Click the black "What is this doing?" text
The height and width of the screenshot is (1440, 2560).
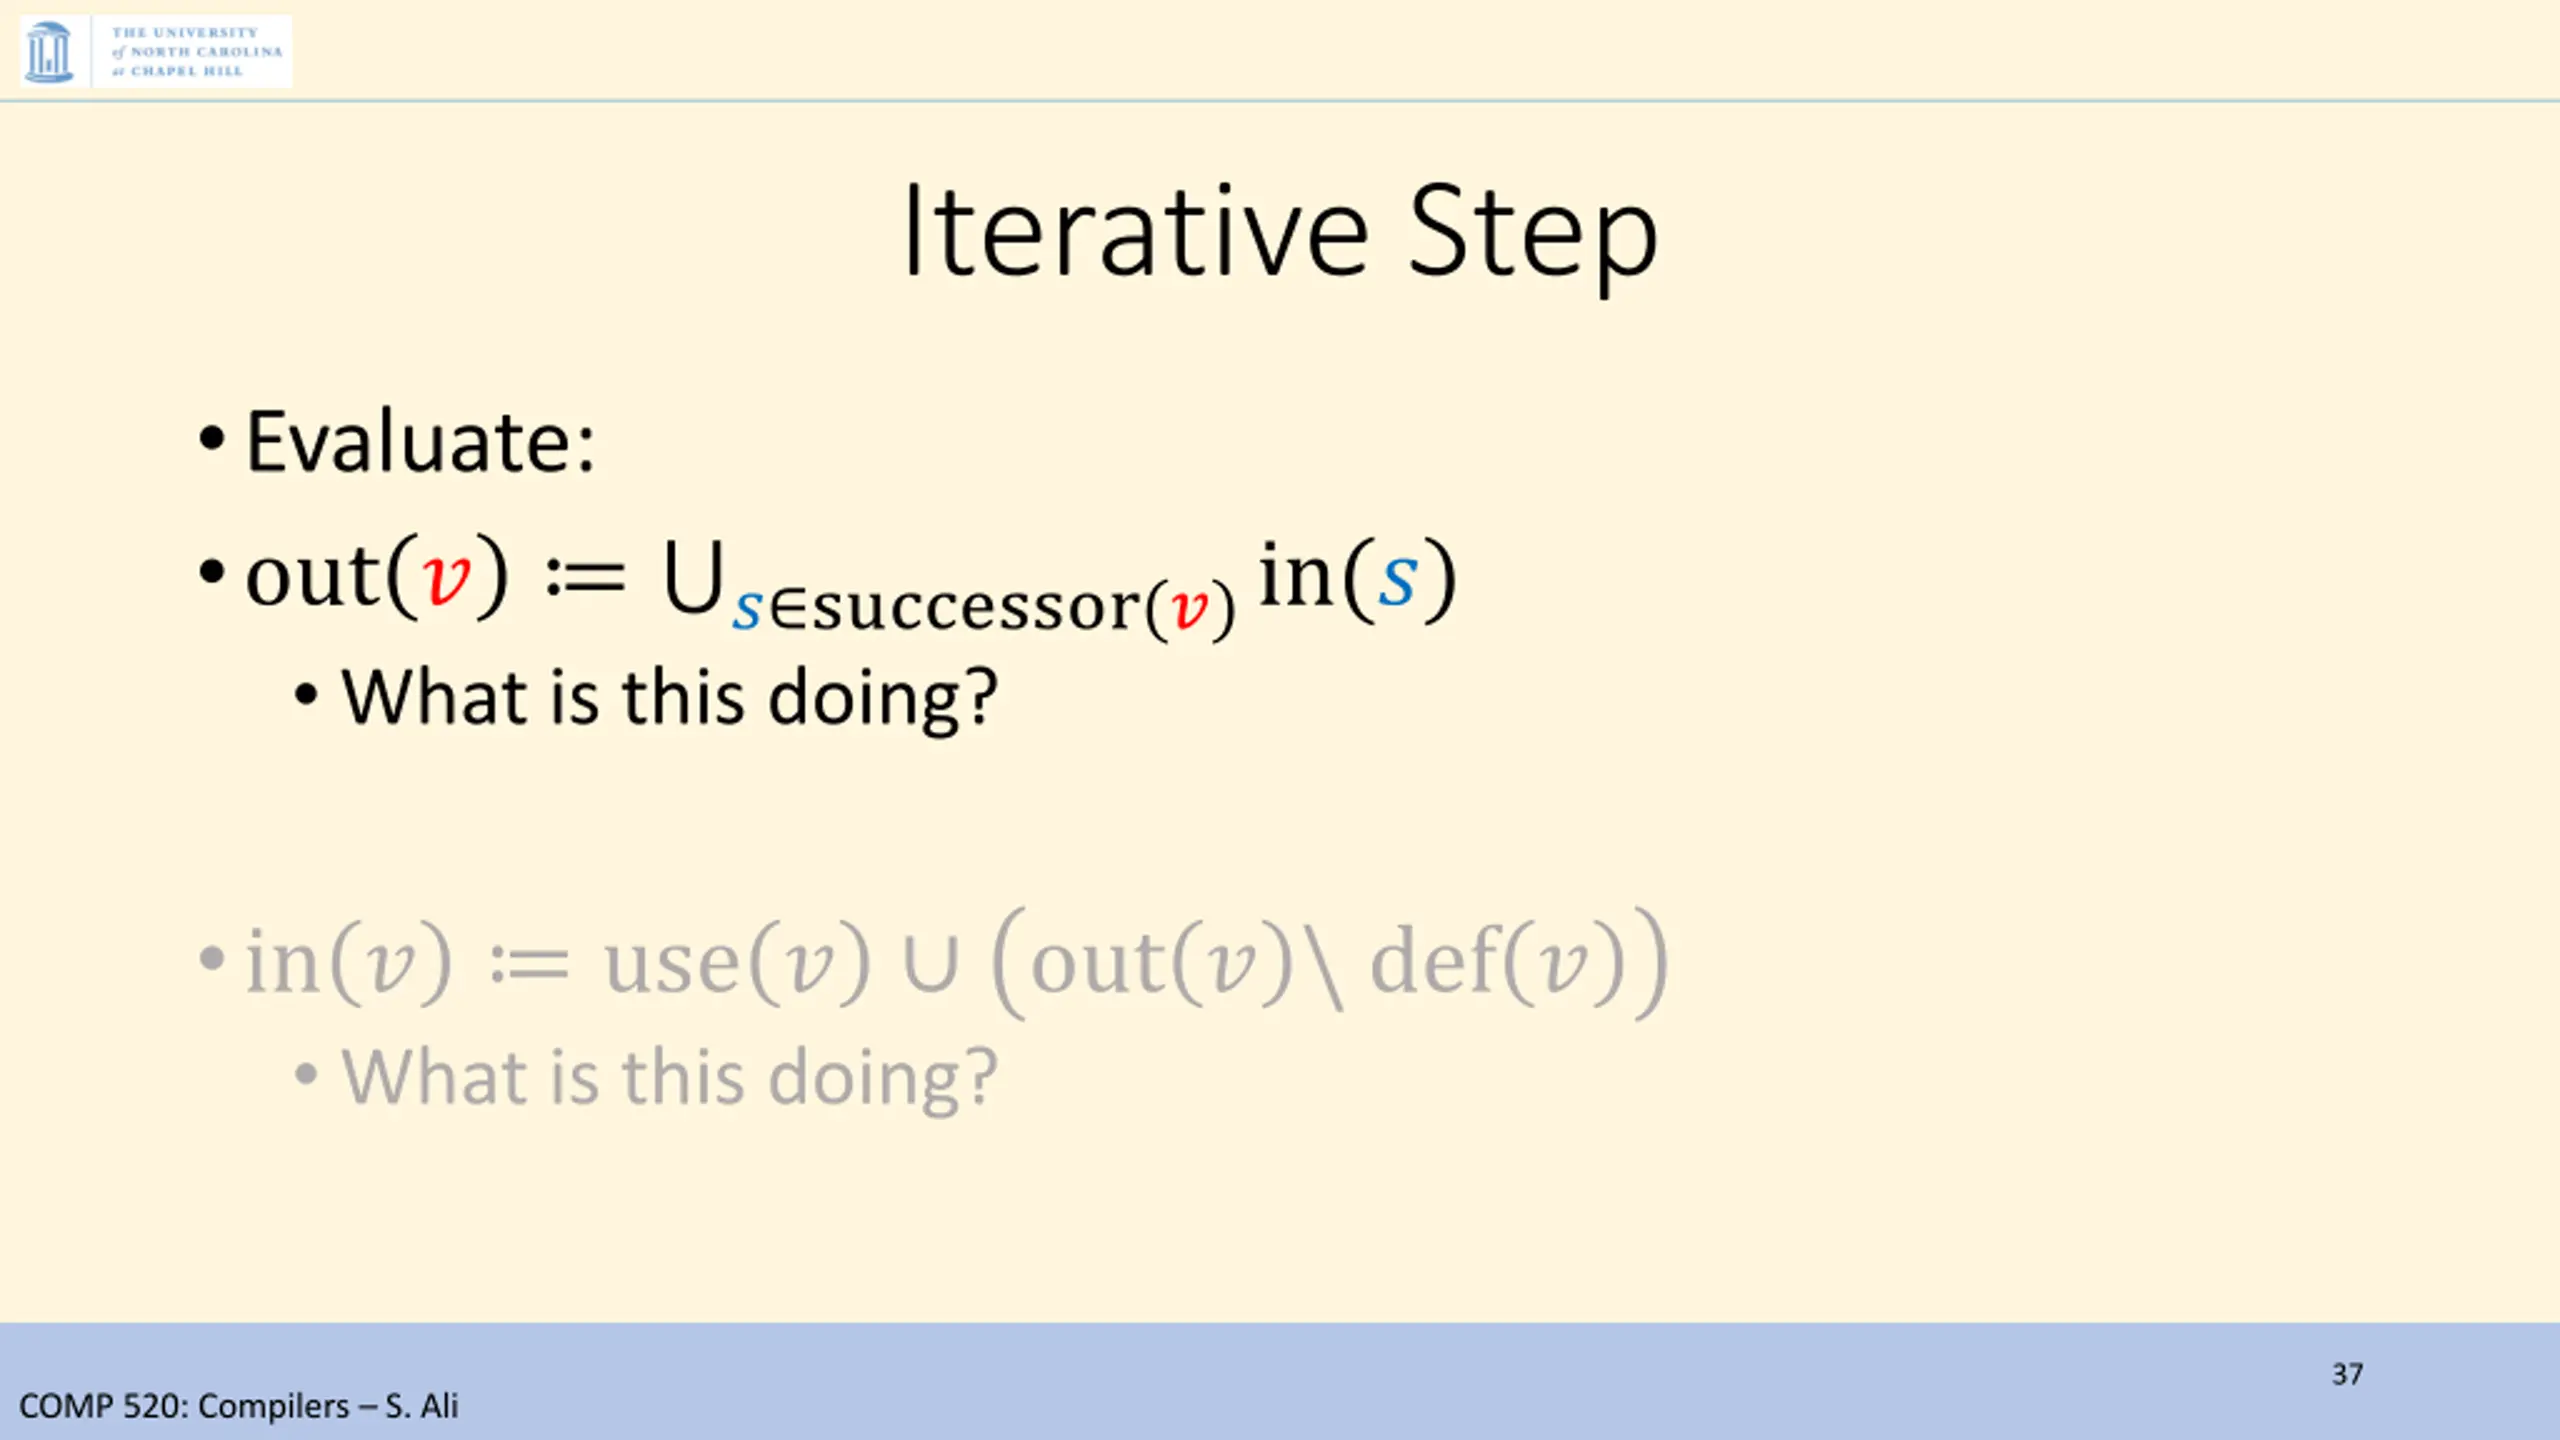[669, 696]
